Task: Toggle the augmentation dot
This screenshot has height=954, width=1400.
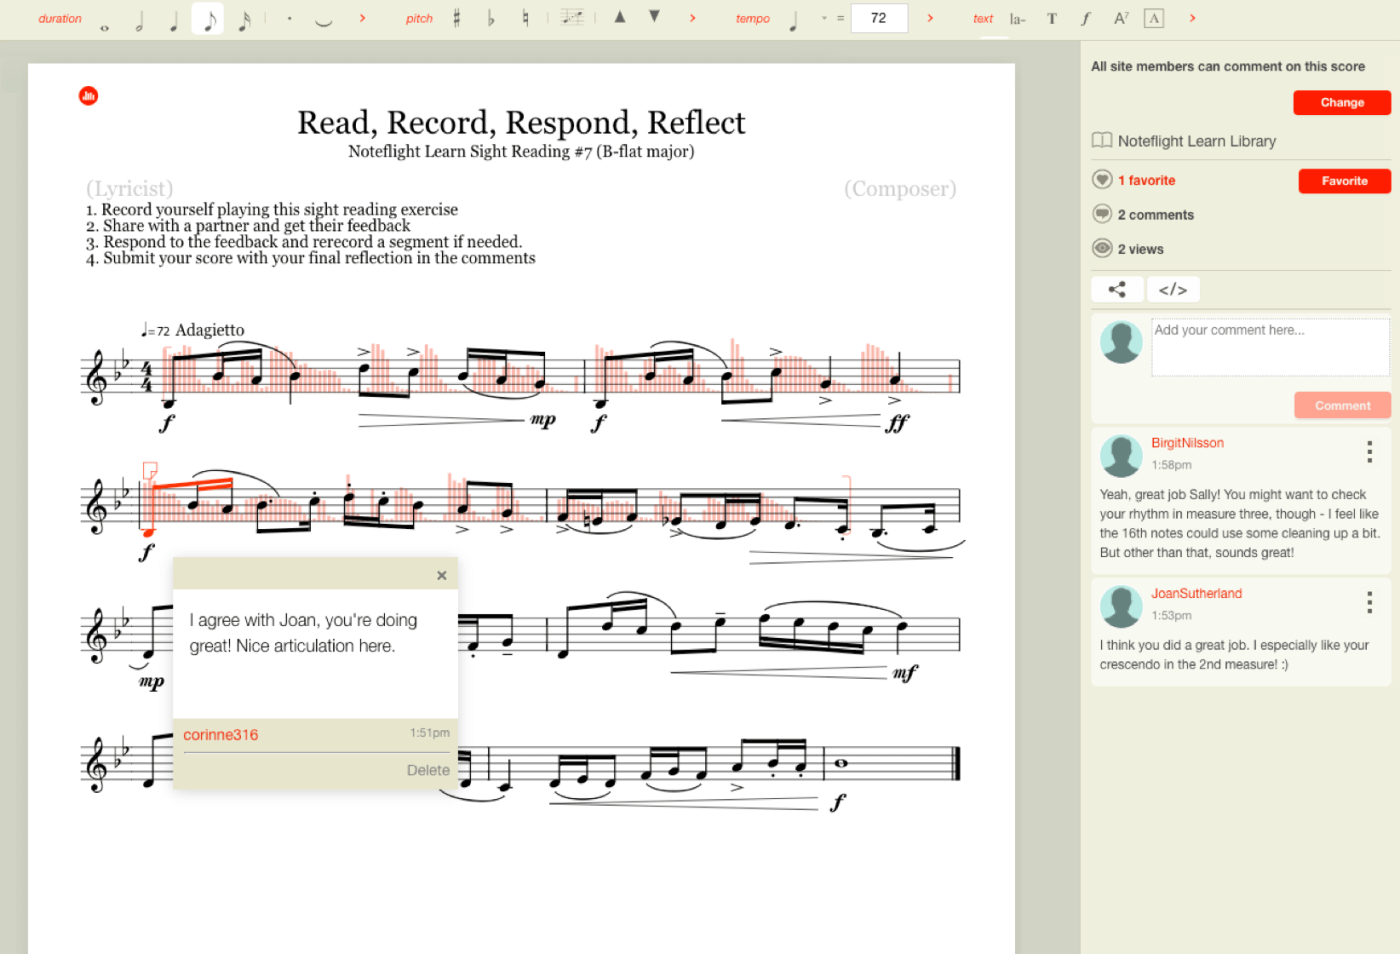Action: click(288, 18)
